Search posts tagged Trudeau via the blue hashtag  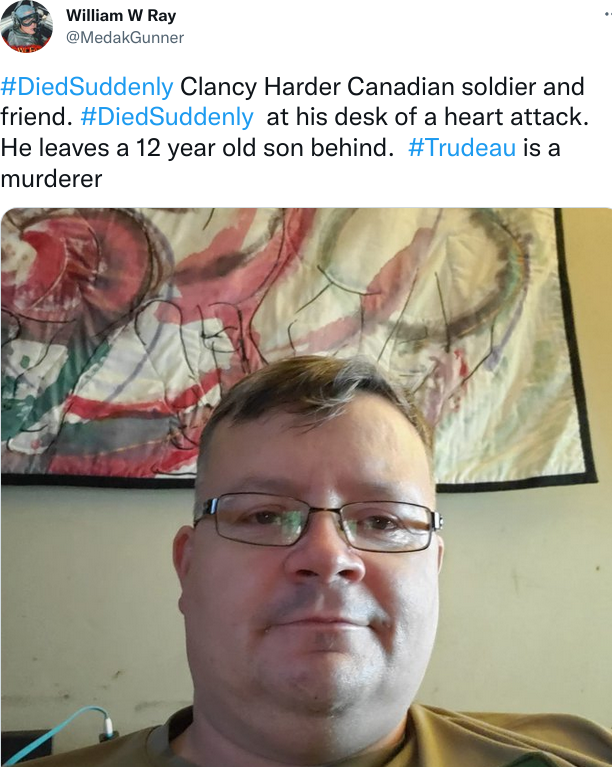pyautogui.click(x=462, y=147)
